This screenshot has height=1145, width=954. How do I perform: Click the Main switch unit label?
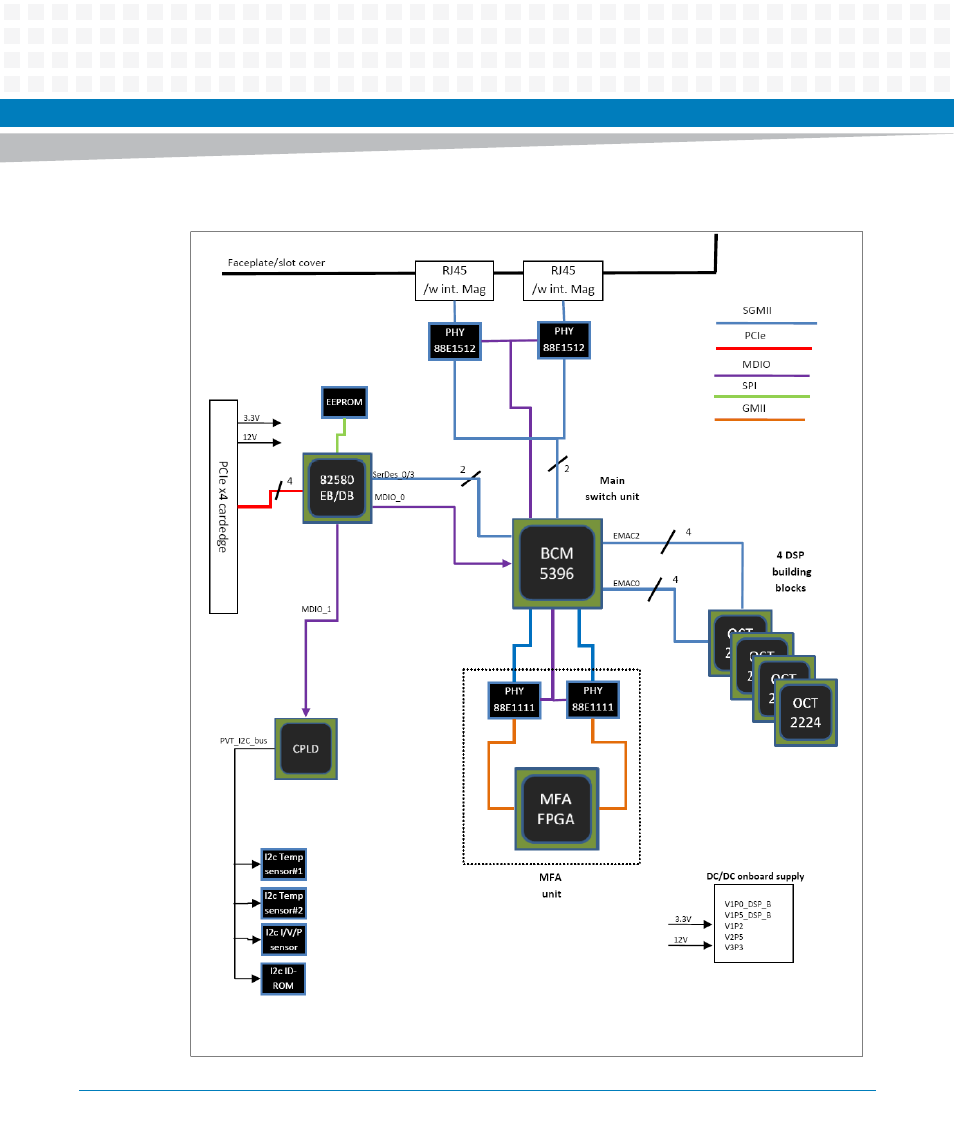[612, 489]
